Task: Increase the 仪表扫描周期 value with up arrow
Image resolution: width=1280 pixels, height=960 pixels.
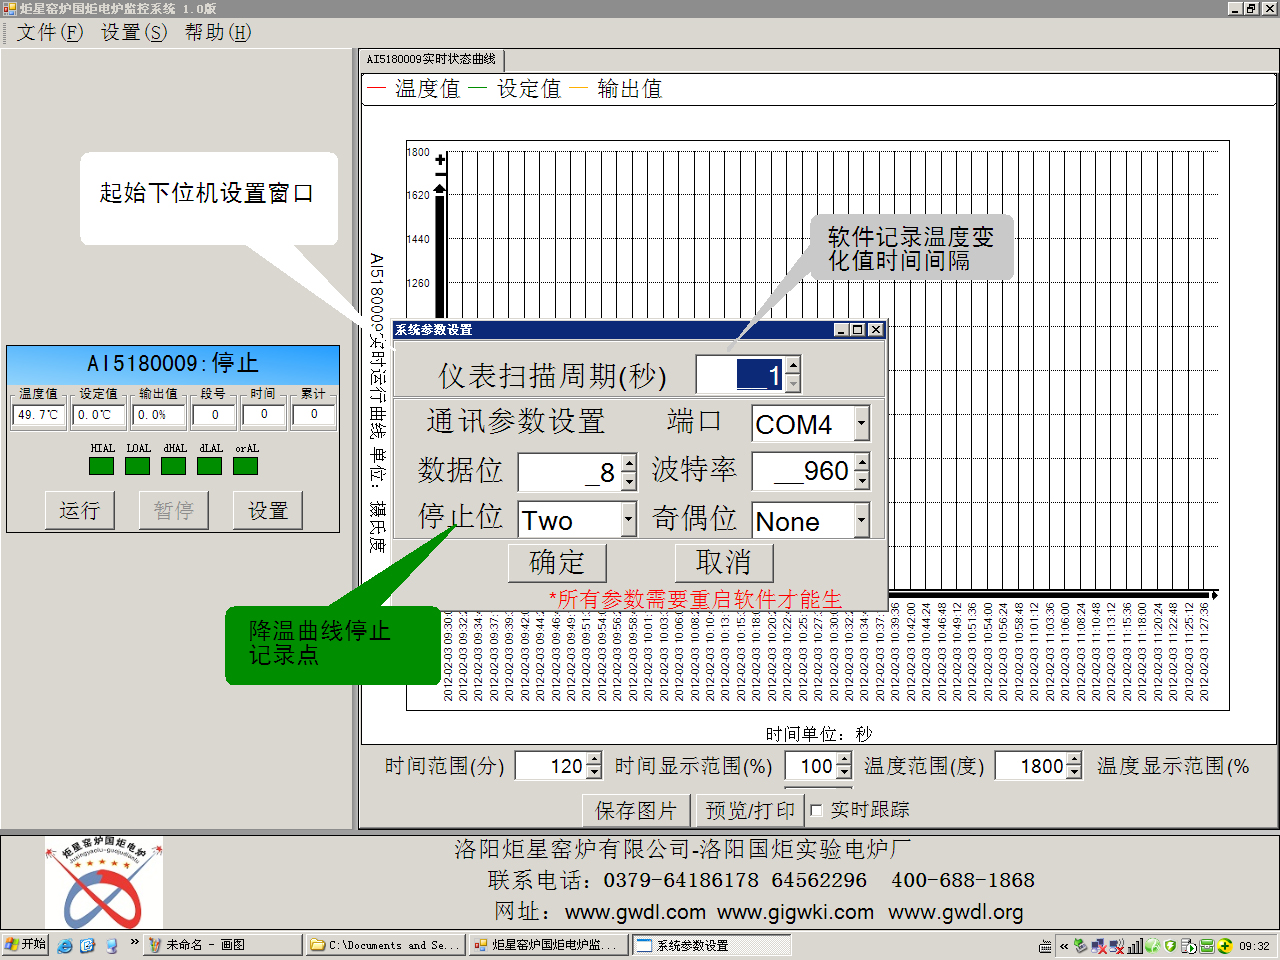Action: pyautogui.click(x=793, y=366)
